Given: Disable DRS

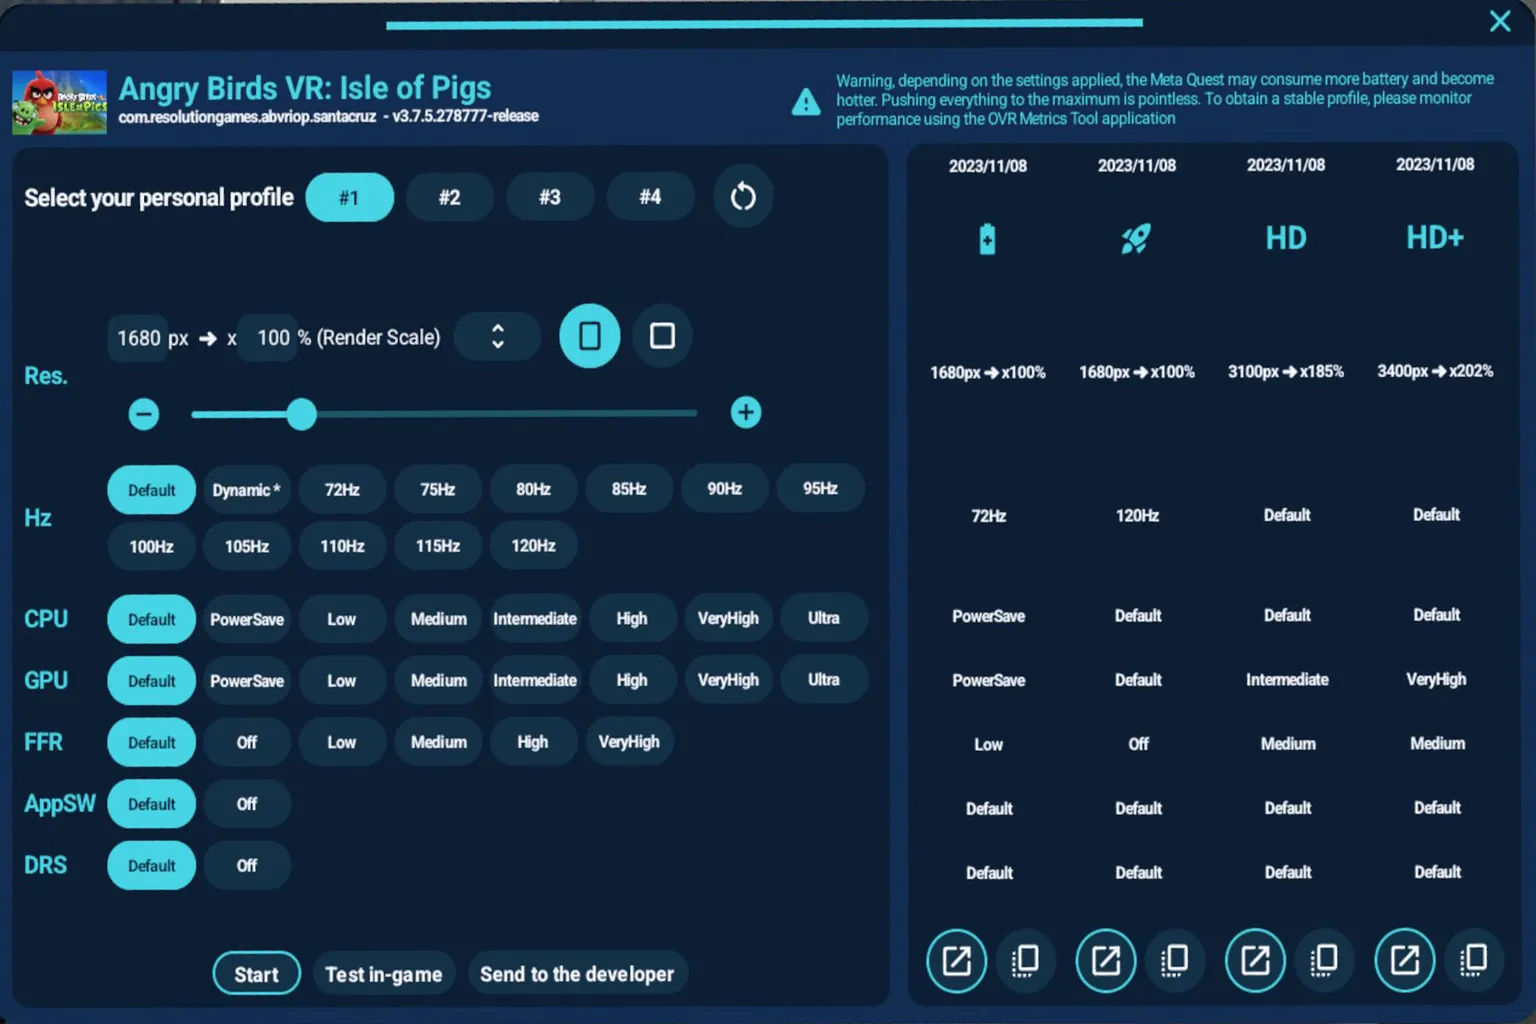Looking at the screenshot, I should tap(246, 865).
